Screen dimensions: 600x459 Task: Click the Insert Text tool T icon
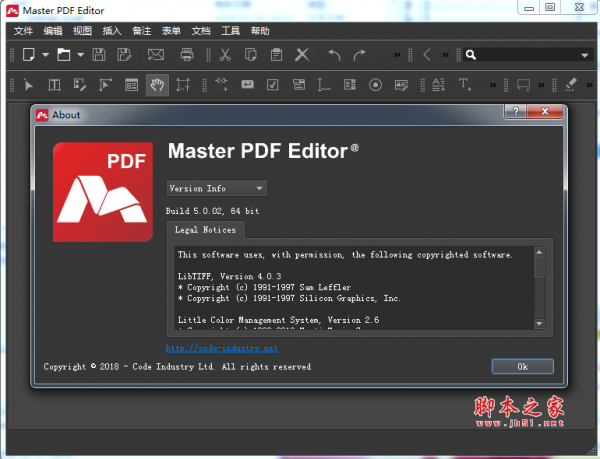(x=465, y=84)
